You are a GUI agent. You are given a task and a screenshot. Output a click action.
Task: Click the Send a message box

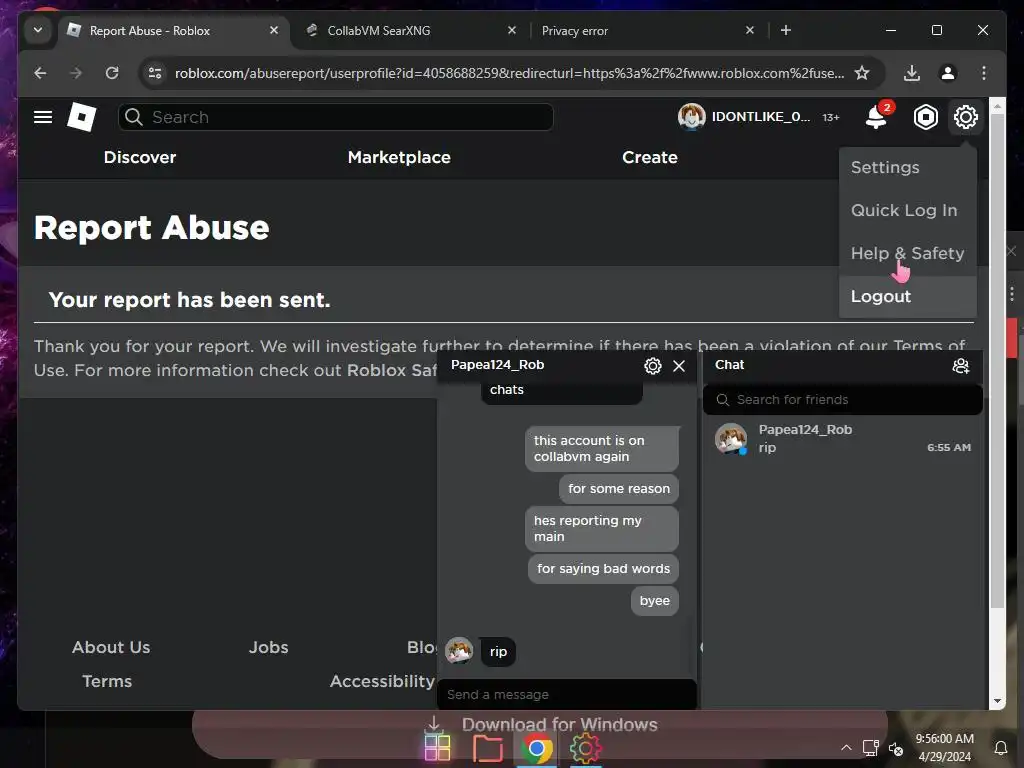[x=566, y=694]
